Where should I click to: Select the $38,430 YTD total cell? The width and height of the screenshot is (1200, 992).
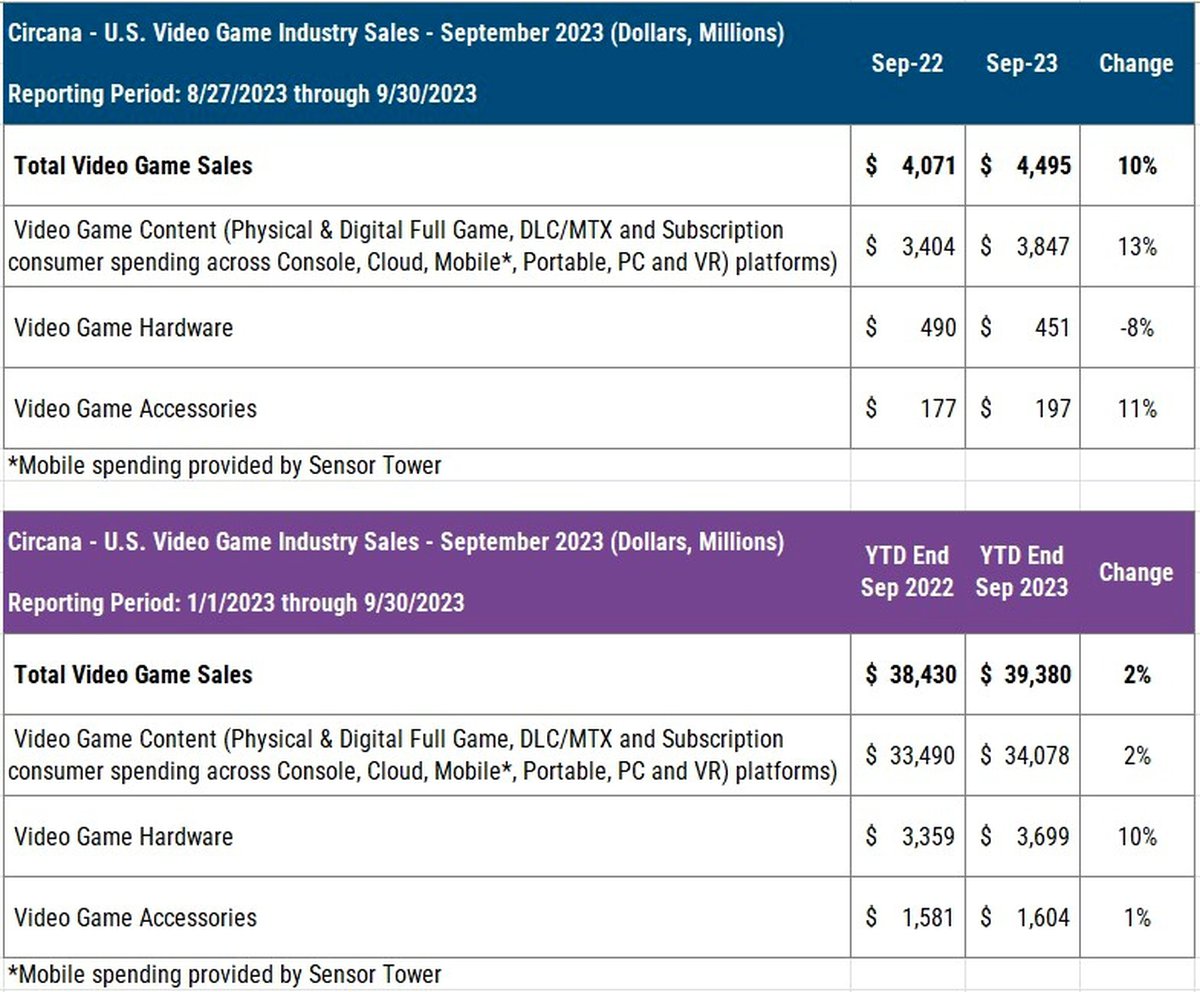(x=908, y=674)
